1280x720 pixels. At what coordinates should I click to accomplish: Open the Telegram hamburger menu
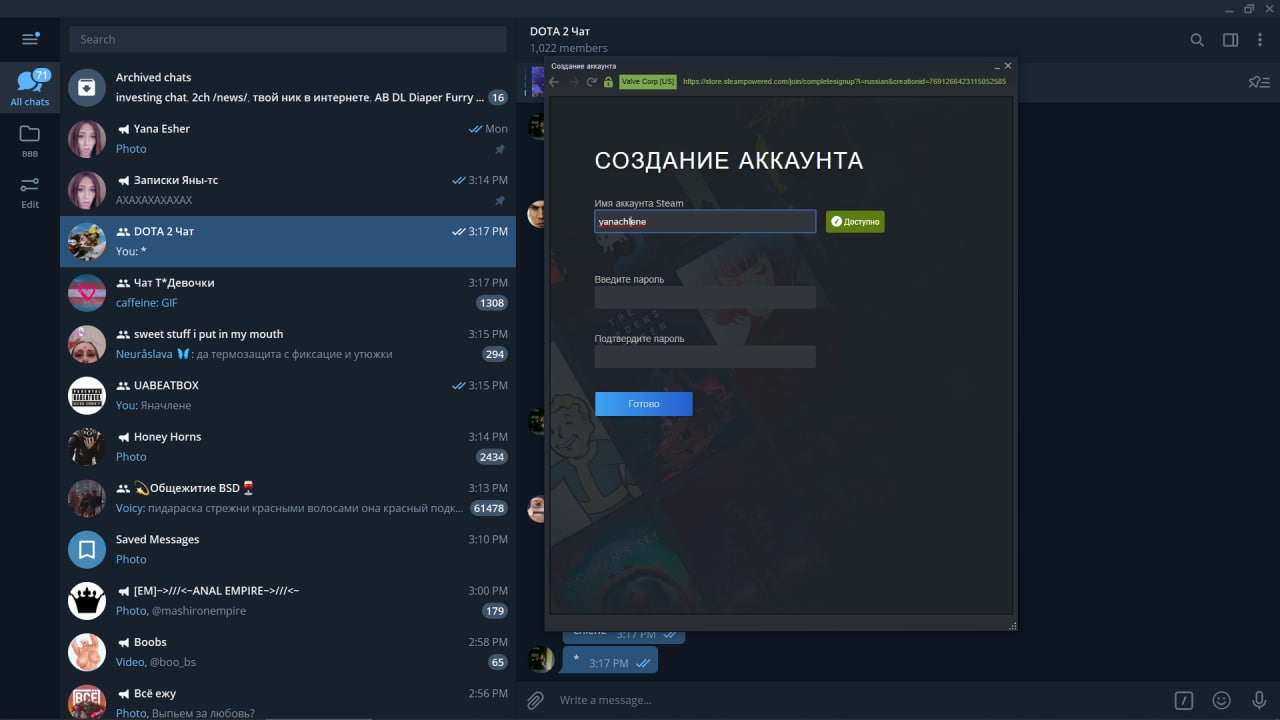(30, 39)
